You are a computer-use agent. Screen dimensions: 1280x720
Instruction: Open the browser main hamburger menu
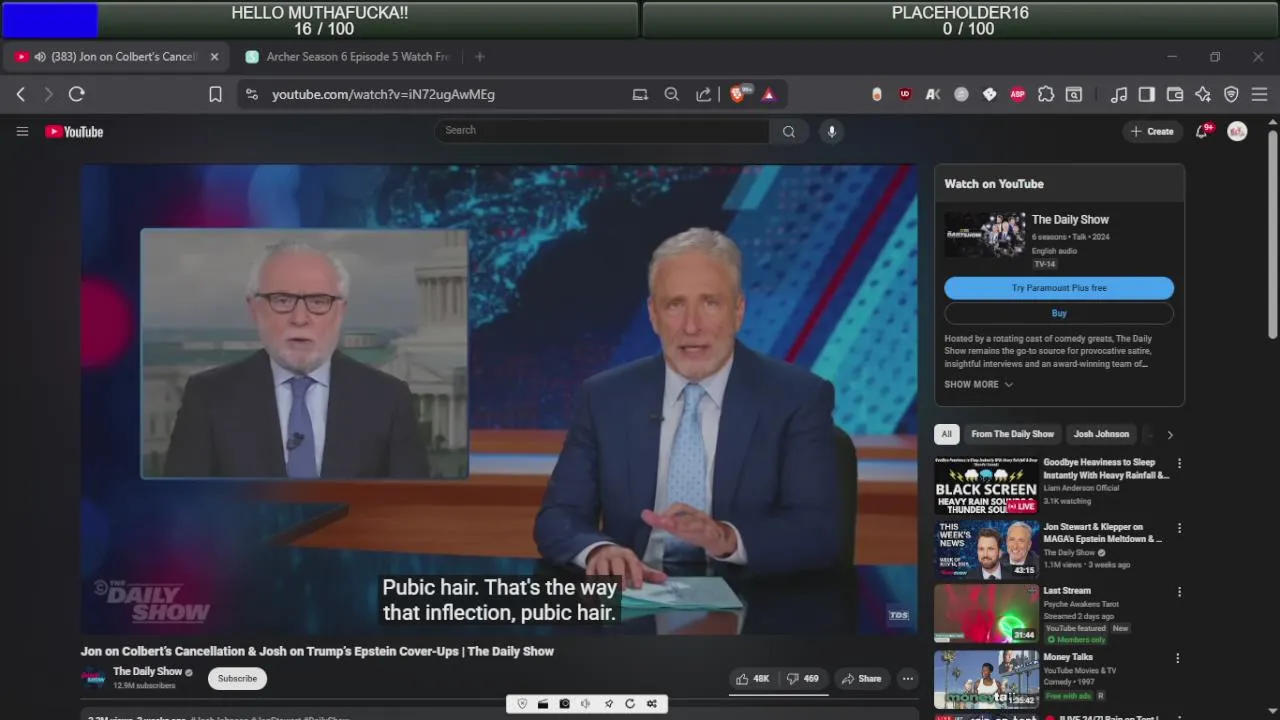point(1259,94)
